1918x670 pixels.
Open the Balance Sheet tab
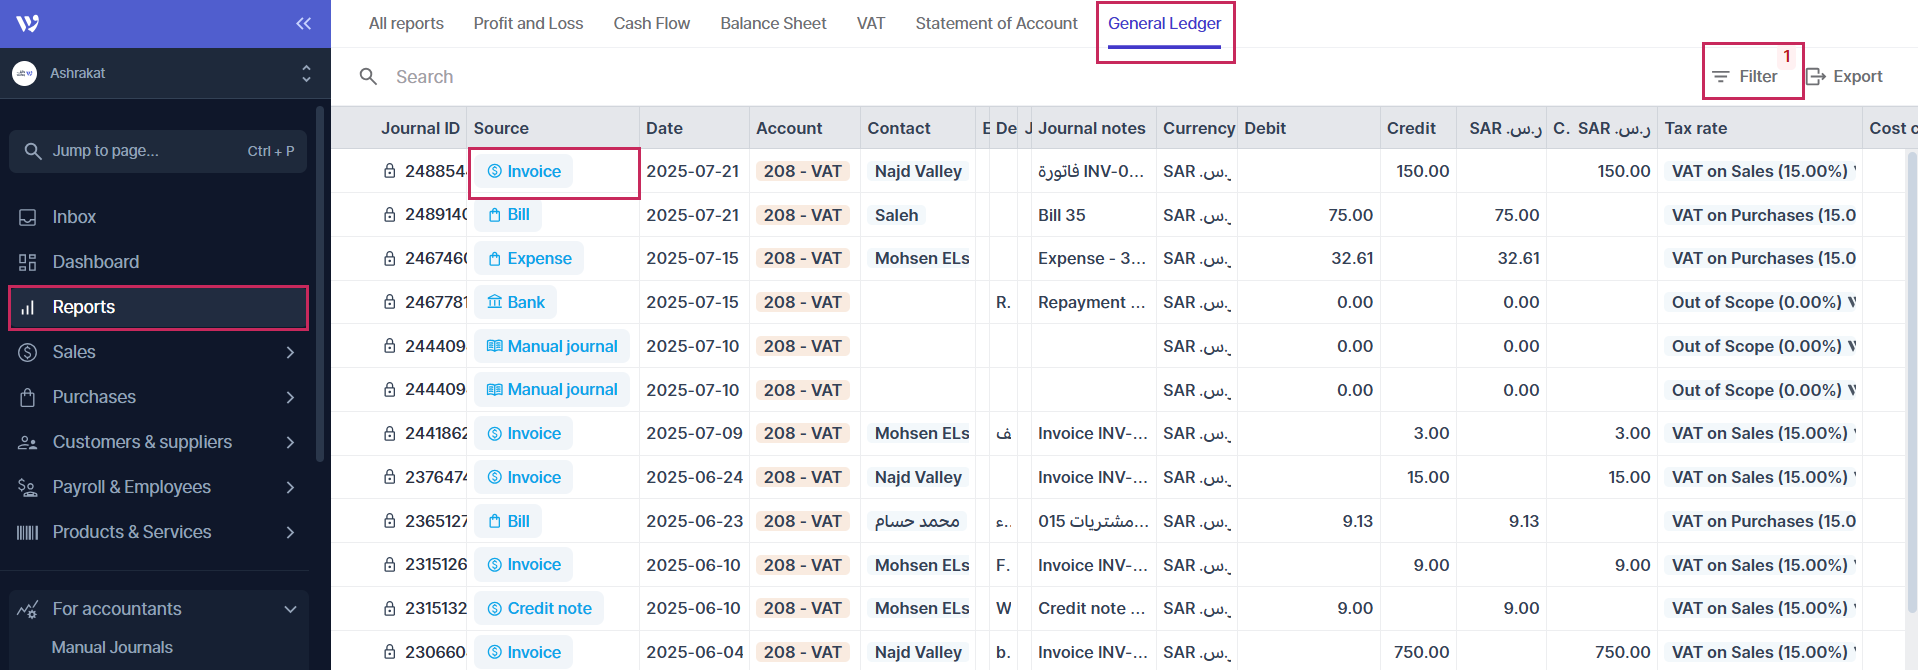(773, 23)
